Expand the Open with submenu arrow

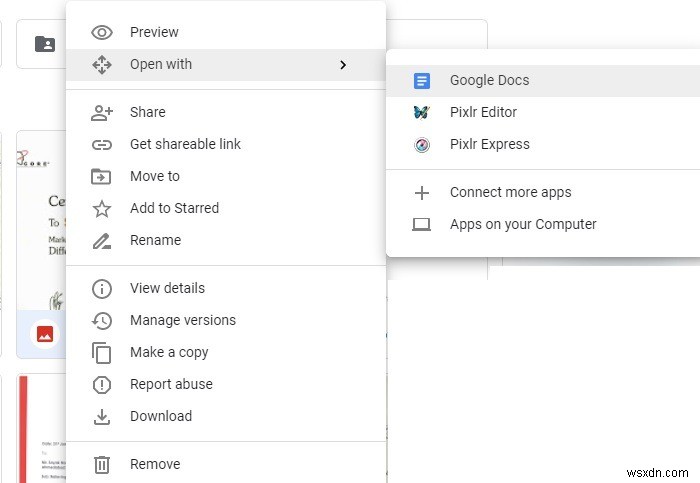pos(343,65)
